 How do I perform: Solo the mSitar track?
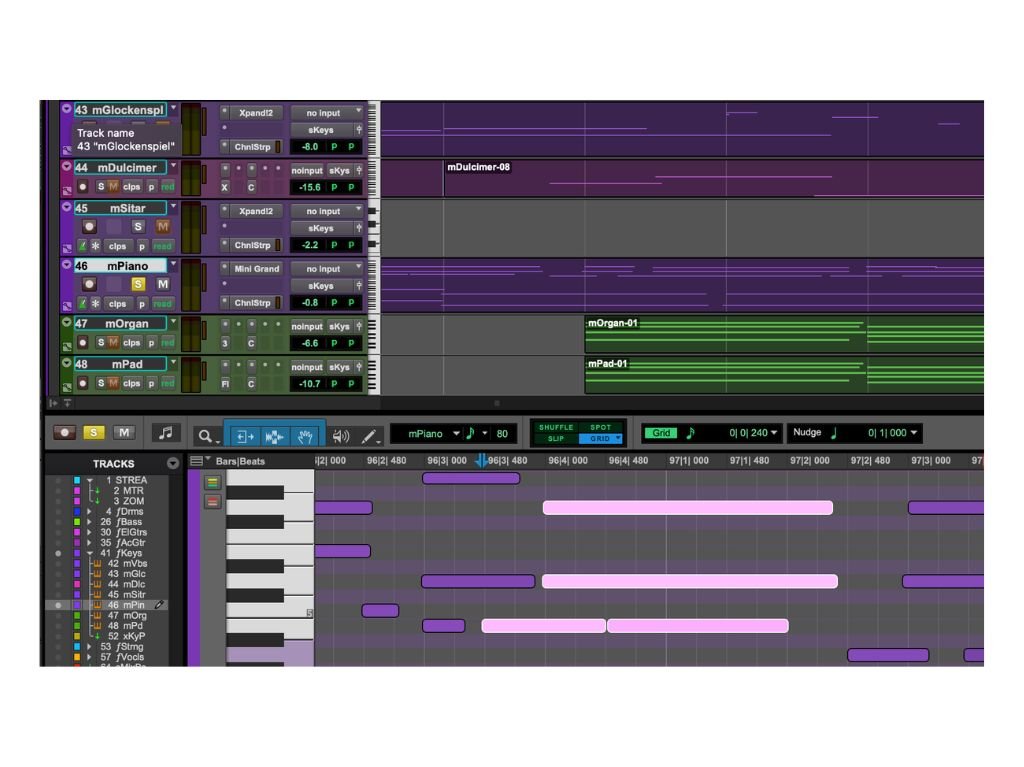click(138, 227)
